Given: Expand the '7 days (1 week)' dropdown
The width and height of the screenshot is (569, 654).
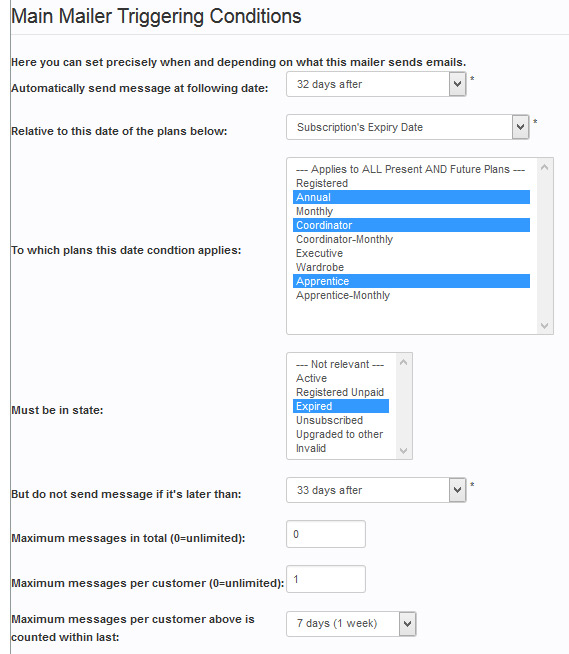Looking at the screenshot, I should click(351, 624).
